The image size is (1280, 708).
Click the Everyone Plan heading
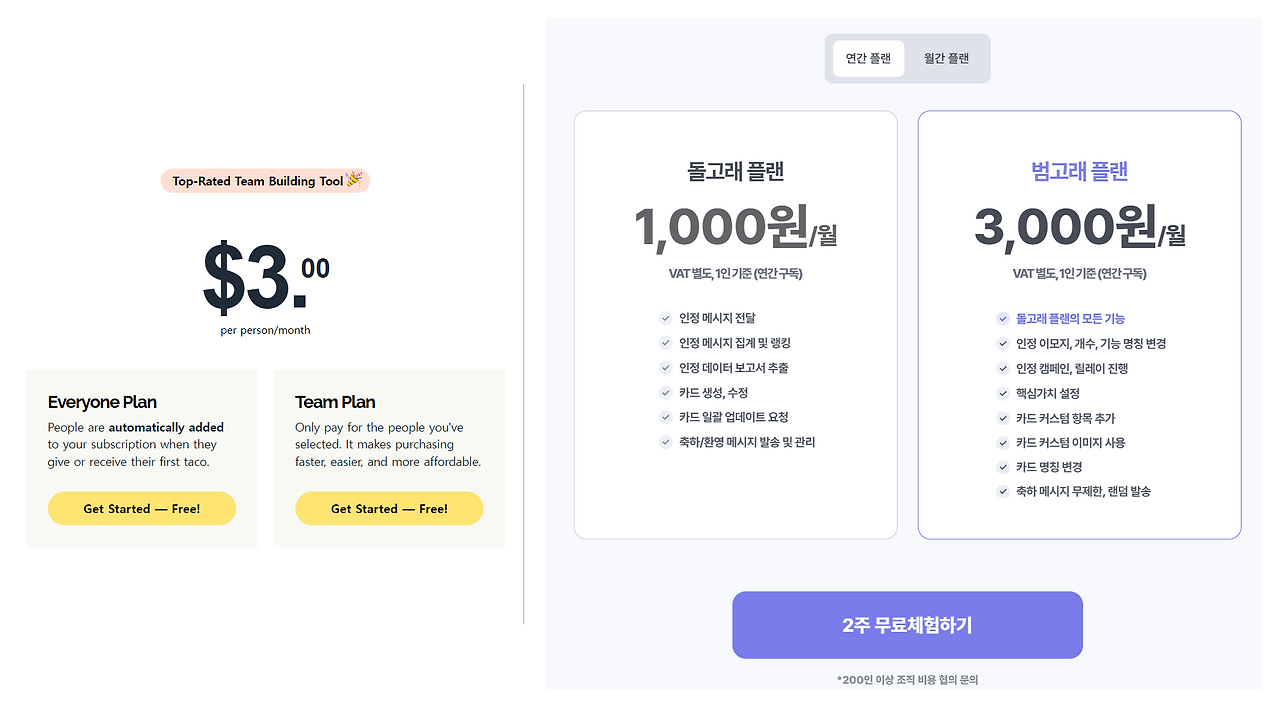tap(102, 402)
